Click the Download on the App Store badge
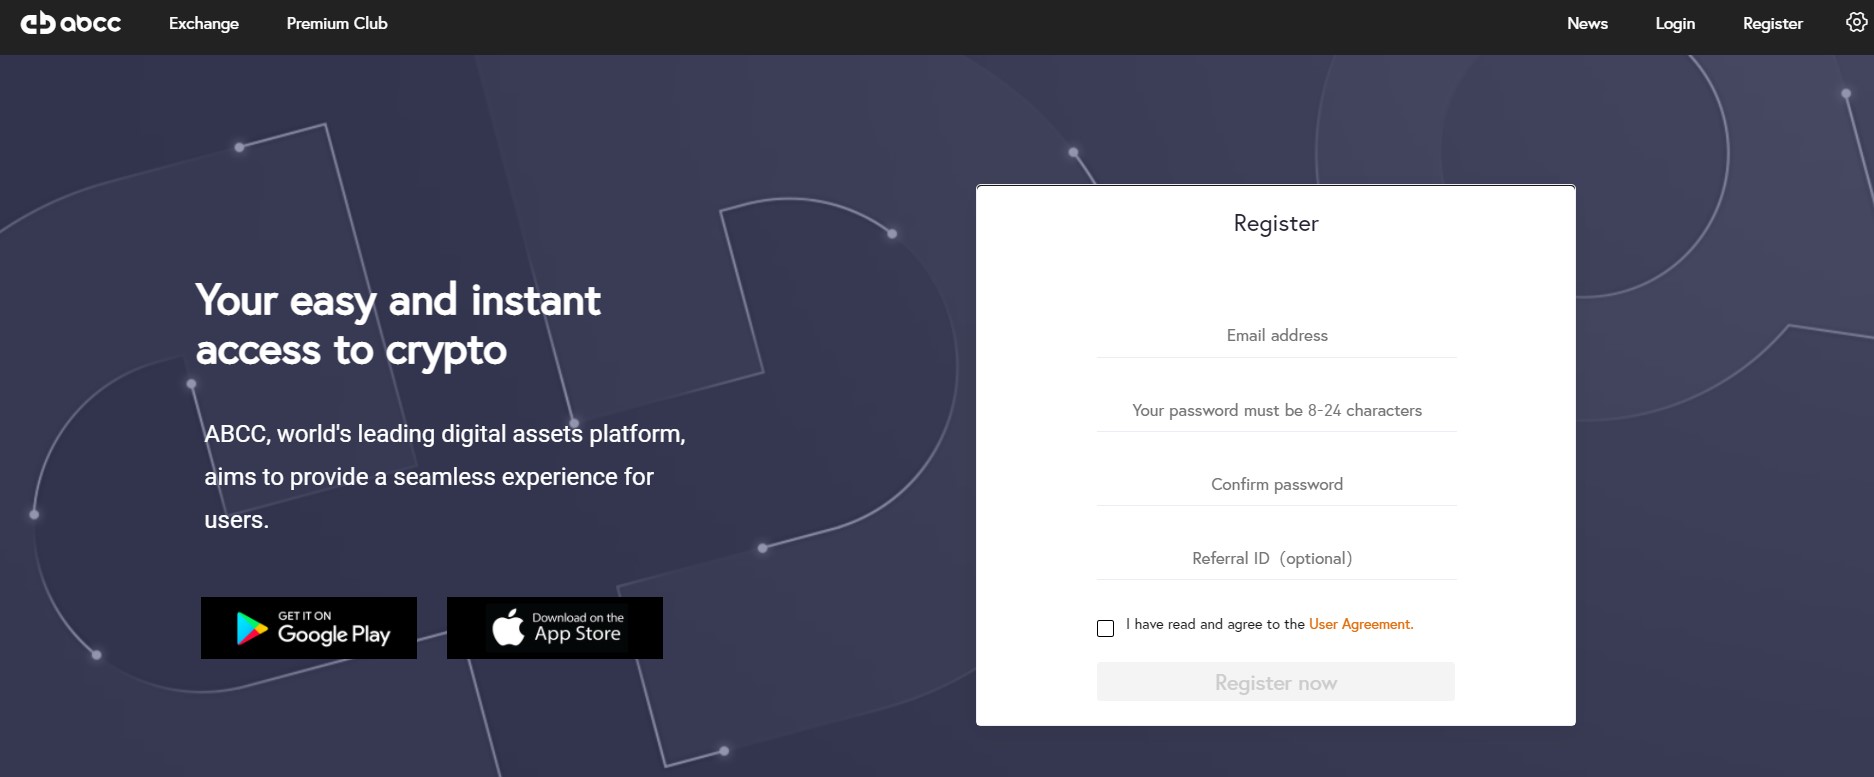This screenshot has height=777, width=1874. point(555,628)
